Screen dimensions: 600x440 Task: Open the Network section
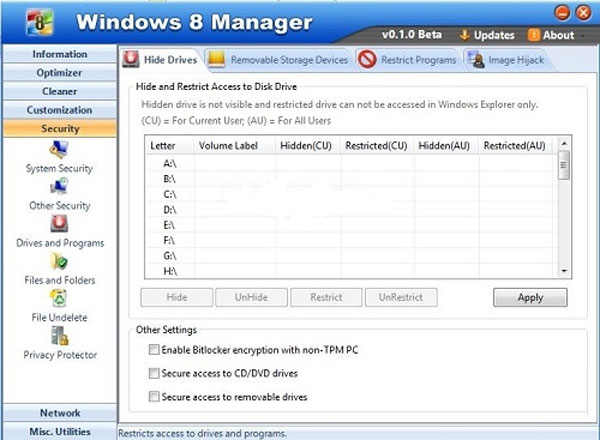60,413
